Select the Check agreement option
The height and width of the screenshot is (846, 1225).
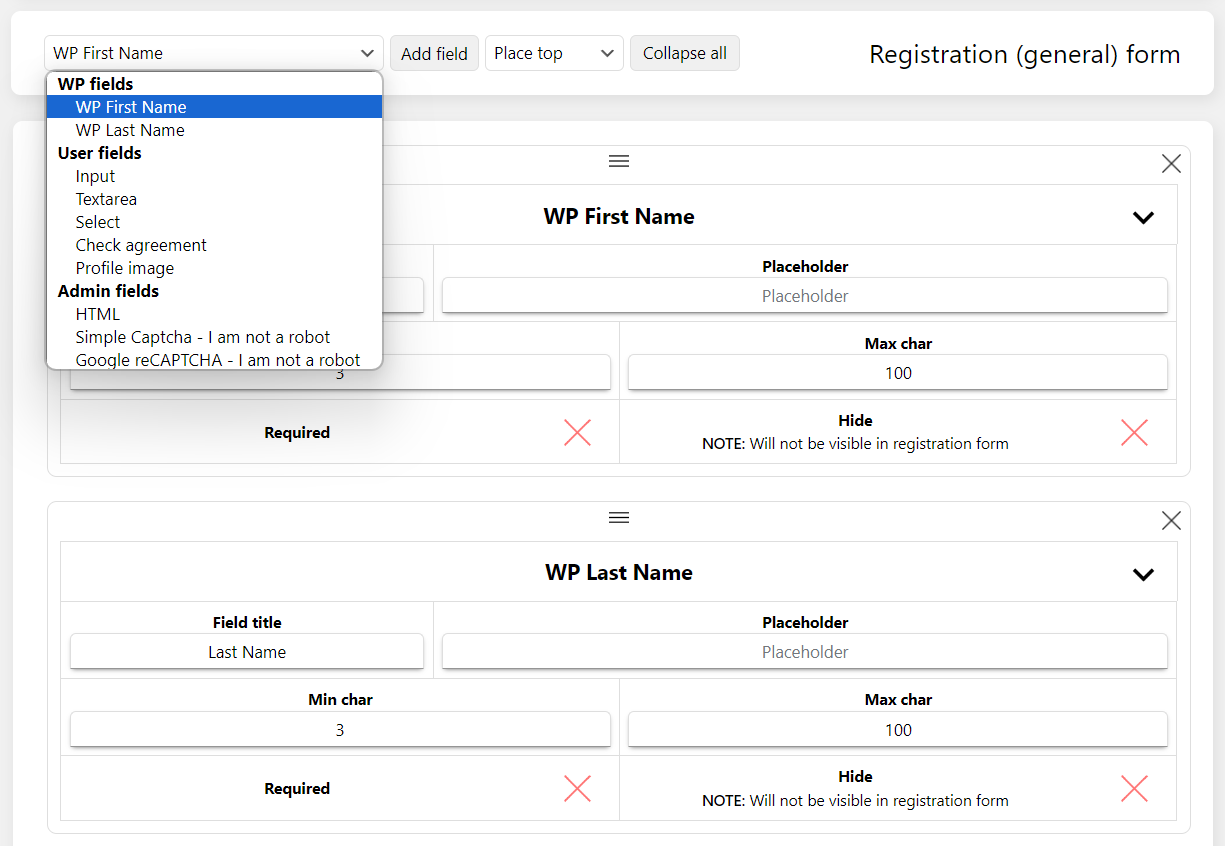214,245
